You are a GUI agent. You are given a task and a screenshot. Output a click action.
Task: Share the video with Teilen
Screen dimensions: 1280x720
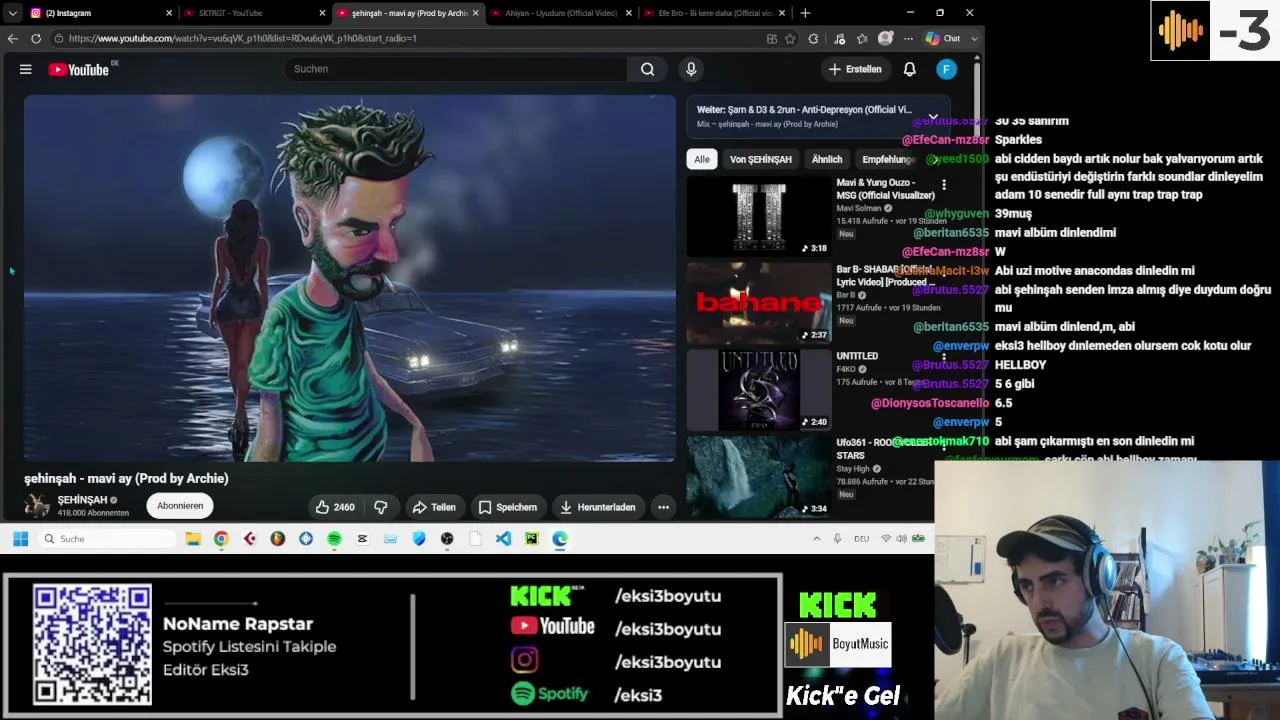coord(434,507)
